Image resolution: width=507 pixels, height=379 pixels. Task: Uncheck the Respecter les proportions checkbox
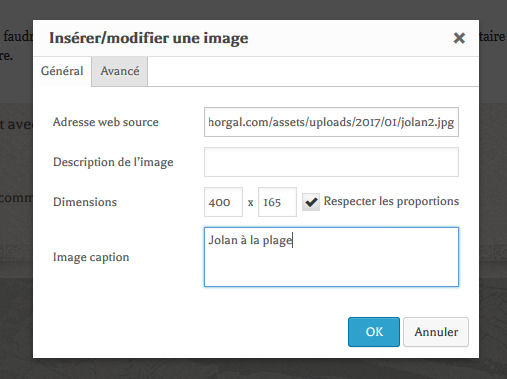311,202
